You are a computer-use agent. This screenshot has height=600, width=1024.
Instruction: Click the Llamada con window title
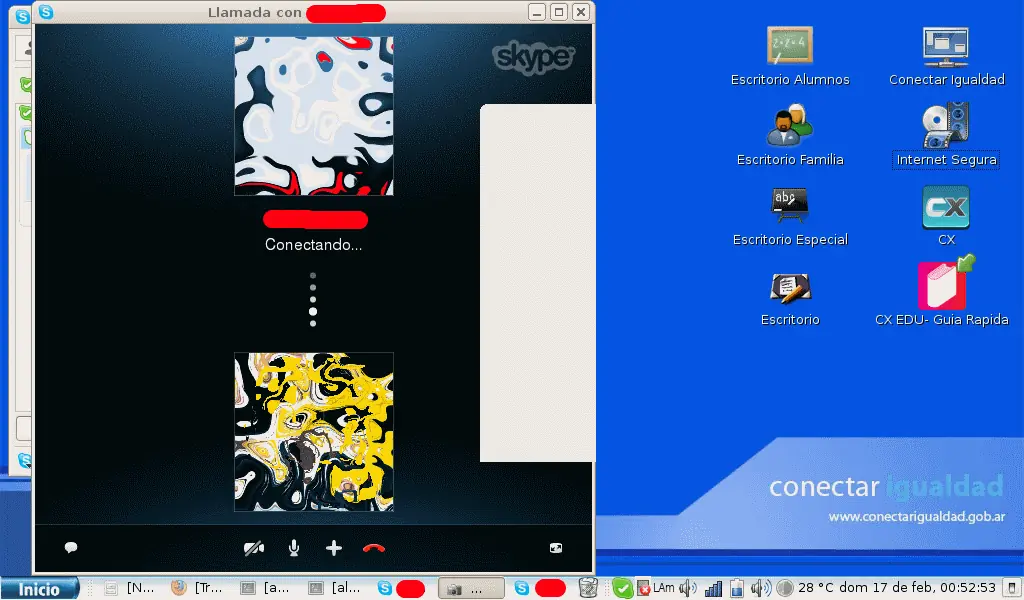pyautogui.click(x=255, y=12)
